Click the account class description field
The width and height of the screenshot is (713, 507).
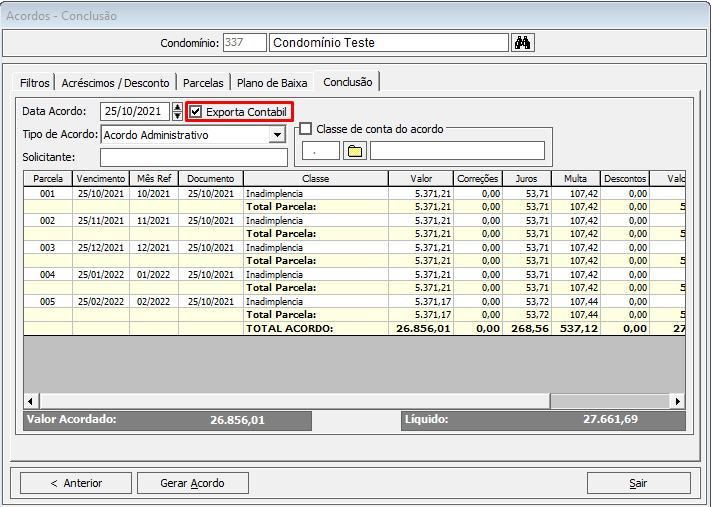(457, 151)
